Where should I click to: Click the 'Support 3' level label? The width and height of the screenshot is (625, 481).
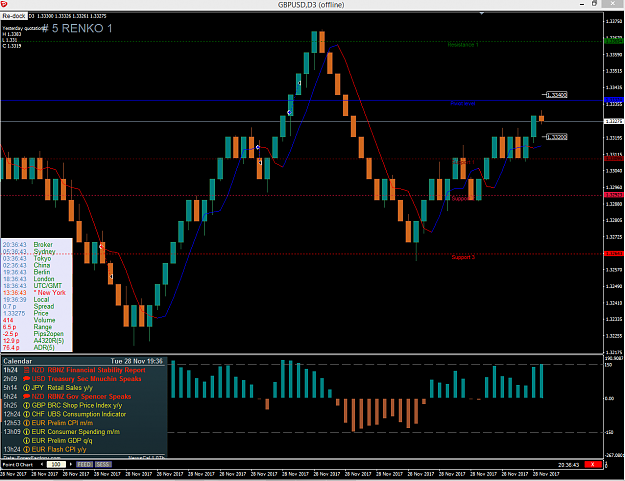pyautogui.click(x=463, y=257)
